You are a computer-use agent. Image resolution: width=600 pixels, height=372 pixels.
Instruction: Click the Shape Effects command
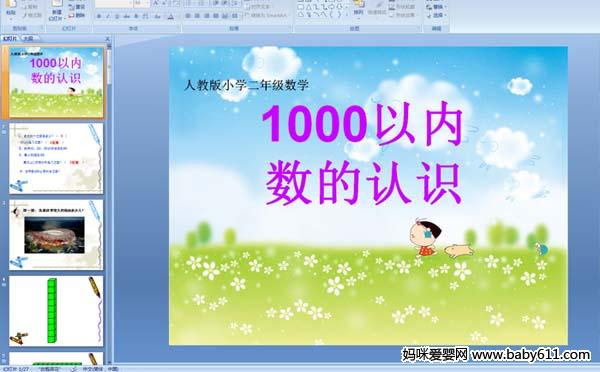point(402,15)
